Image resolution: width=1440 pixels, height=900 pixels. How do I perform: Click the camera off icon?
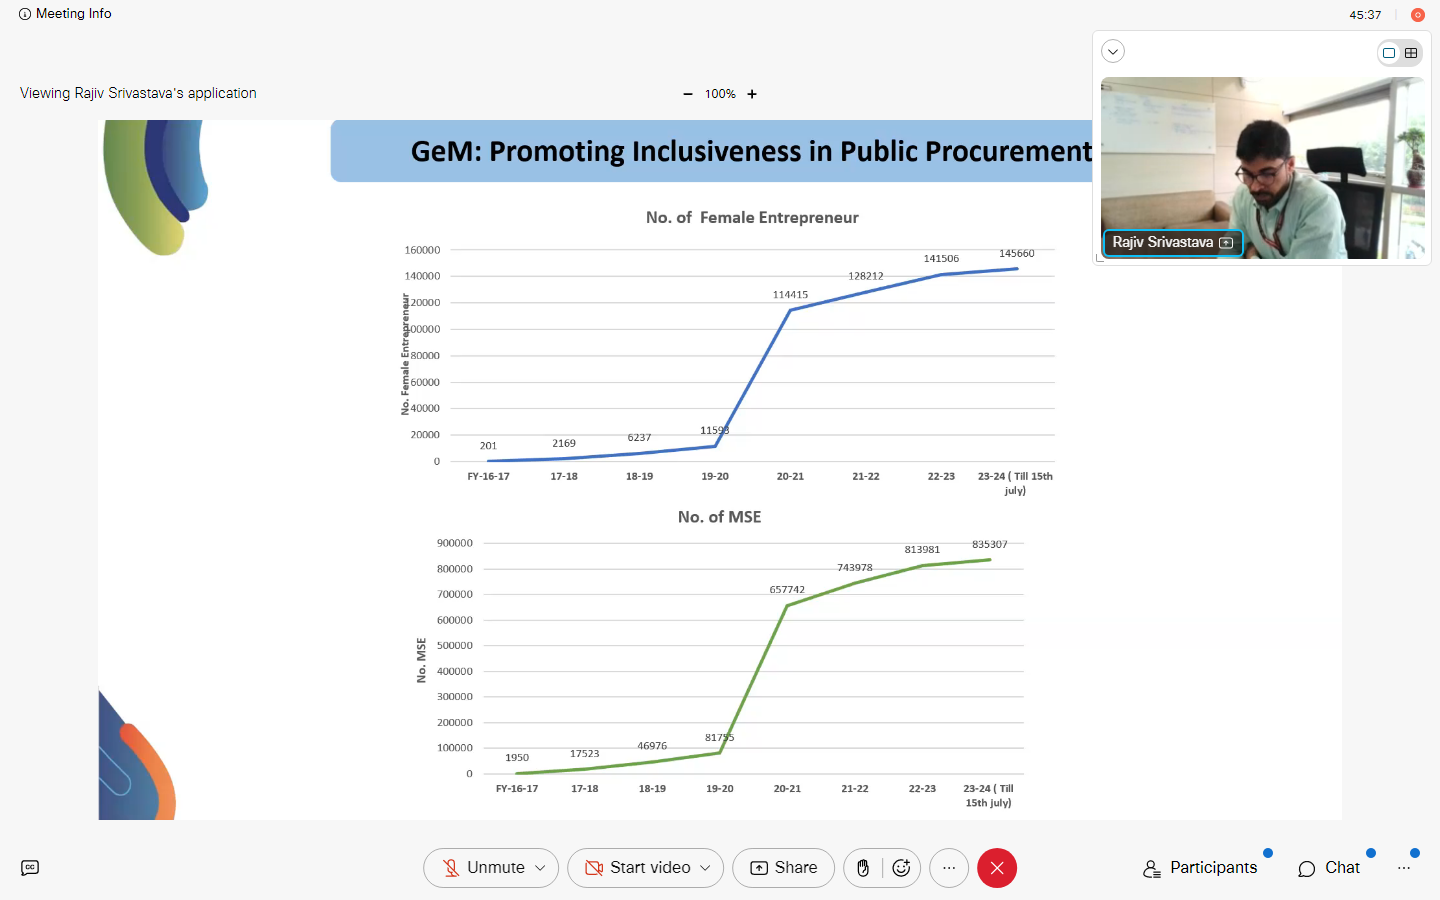coord(594,868)
